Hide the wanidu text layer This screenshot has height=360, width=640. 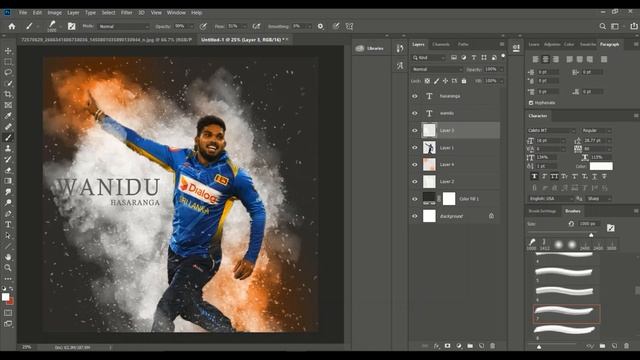tap(415, 113)
